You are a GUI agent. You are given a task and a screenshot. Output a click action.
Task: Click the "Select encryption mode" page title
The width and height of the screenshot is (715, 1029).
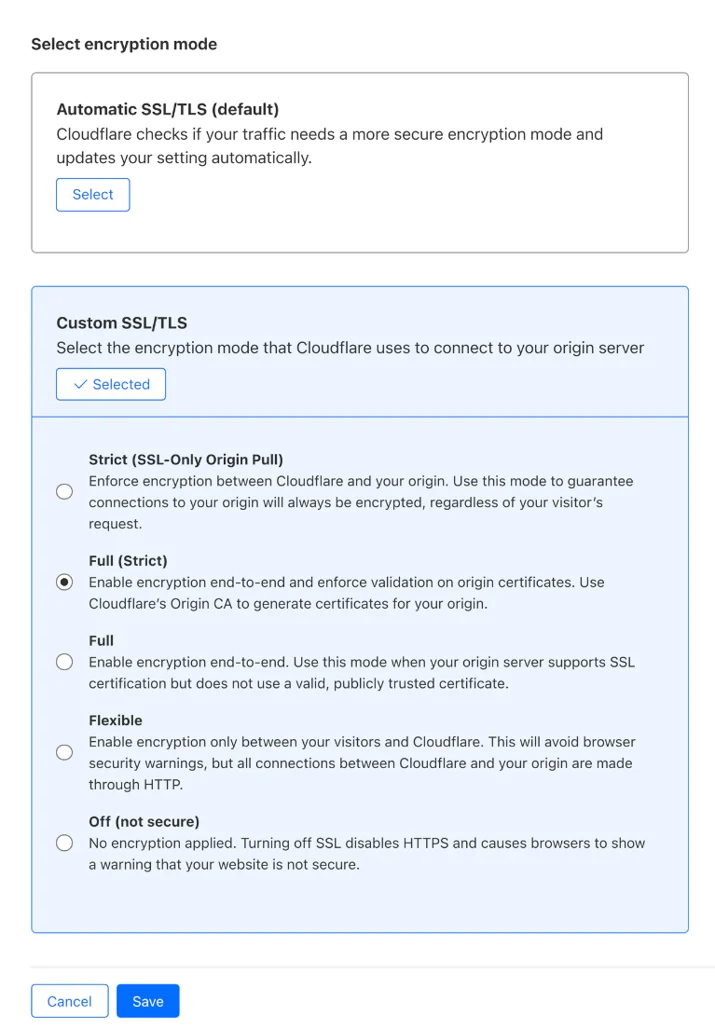pyautogui.click(x=124, y=44)
